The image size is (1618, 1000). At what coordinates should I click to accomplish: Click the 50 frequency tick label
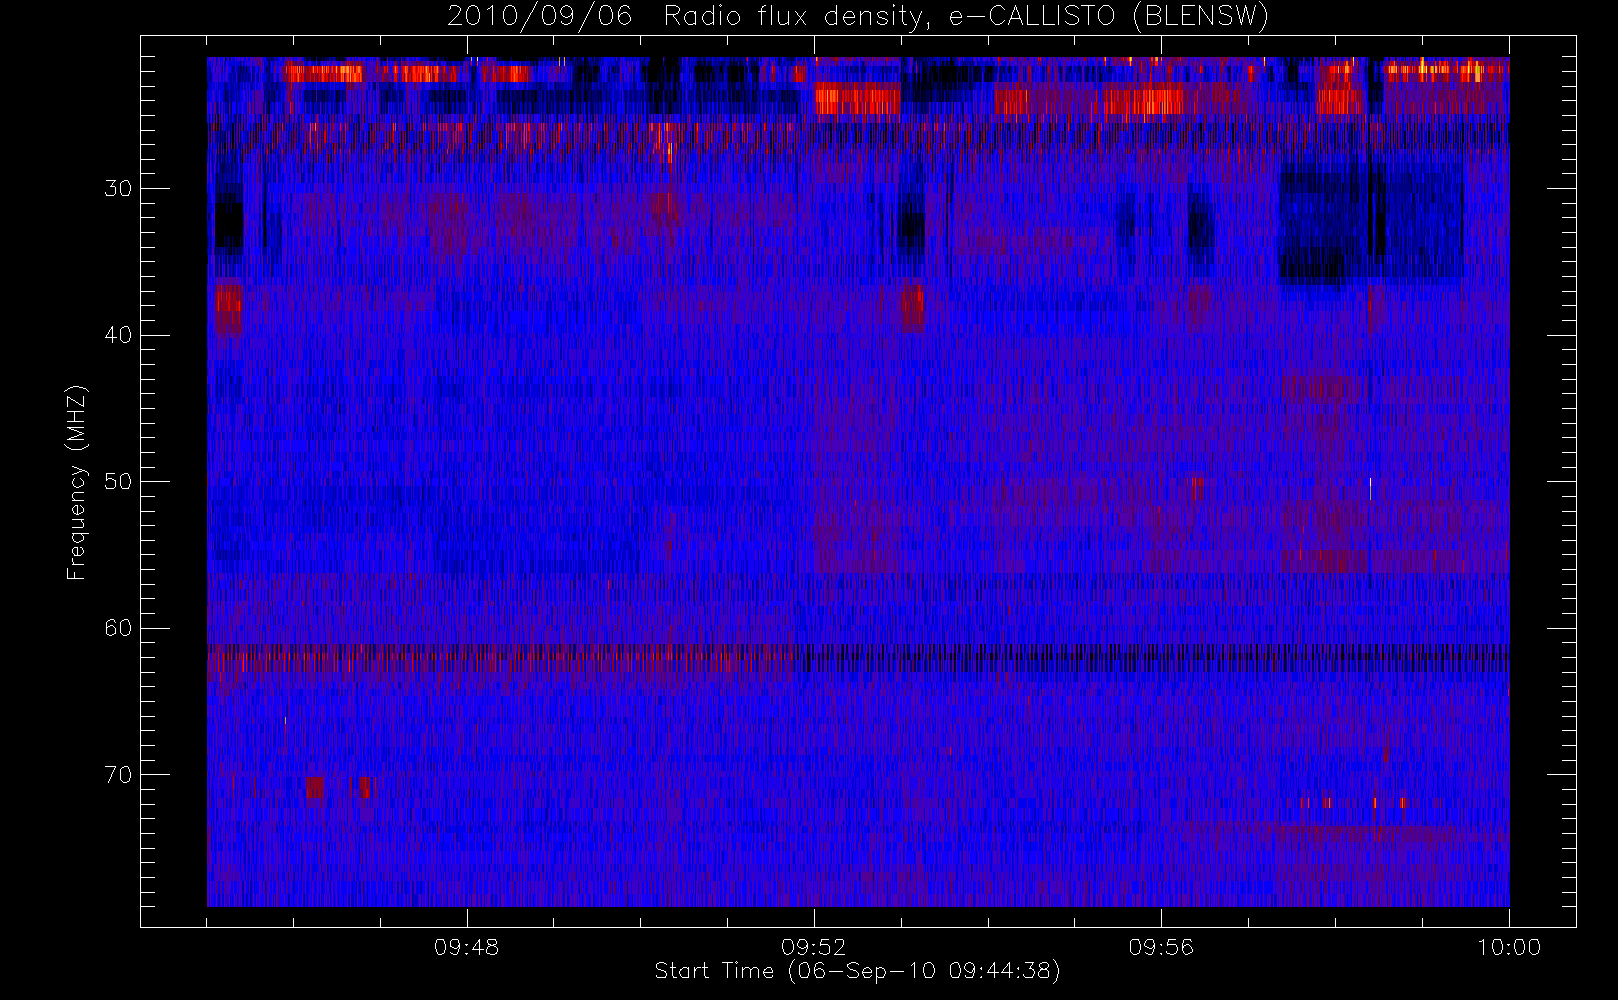[x=118, y=482]
